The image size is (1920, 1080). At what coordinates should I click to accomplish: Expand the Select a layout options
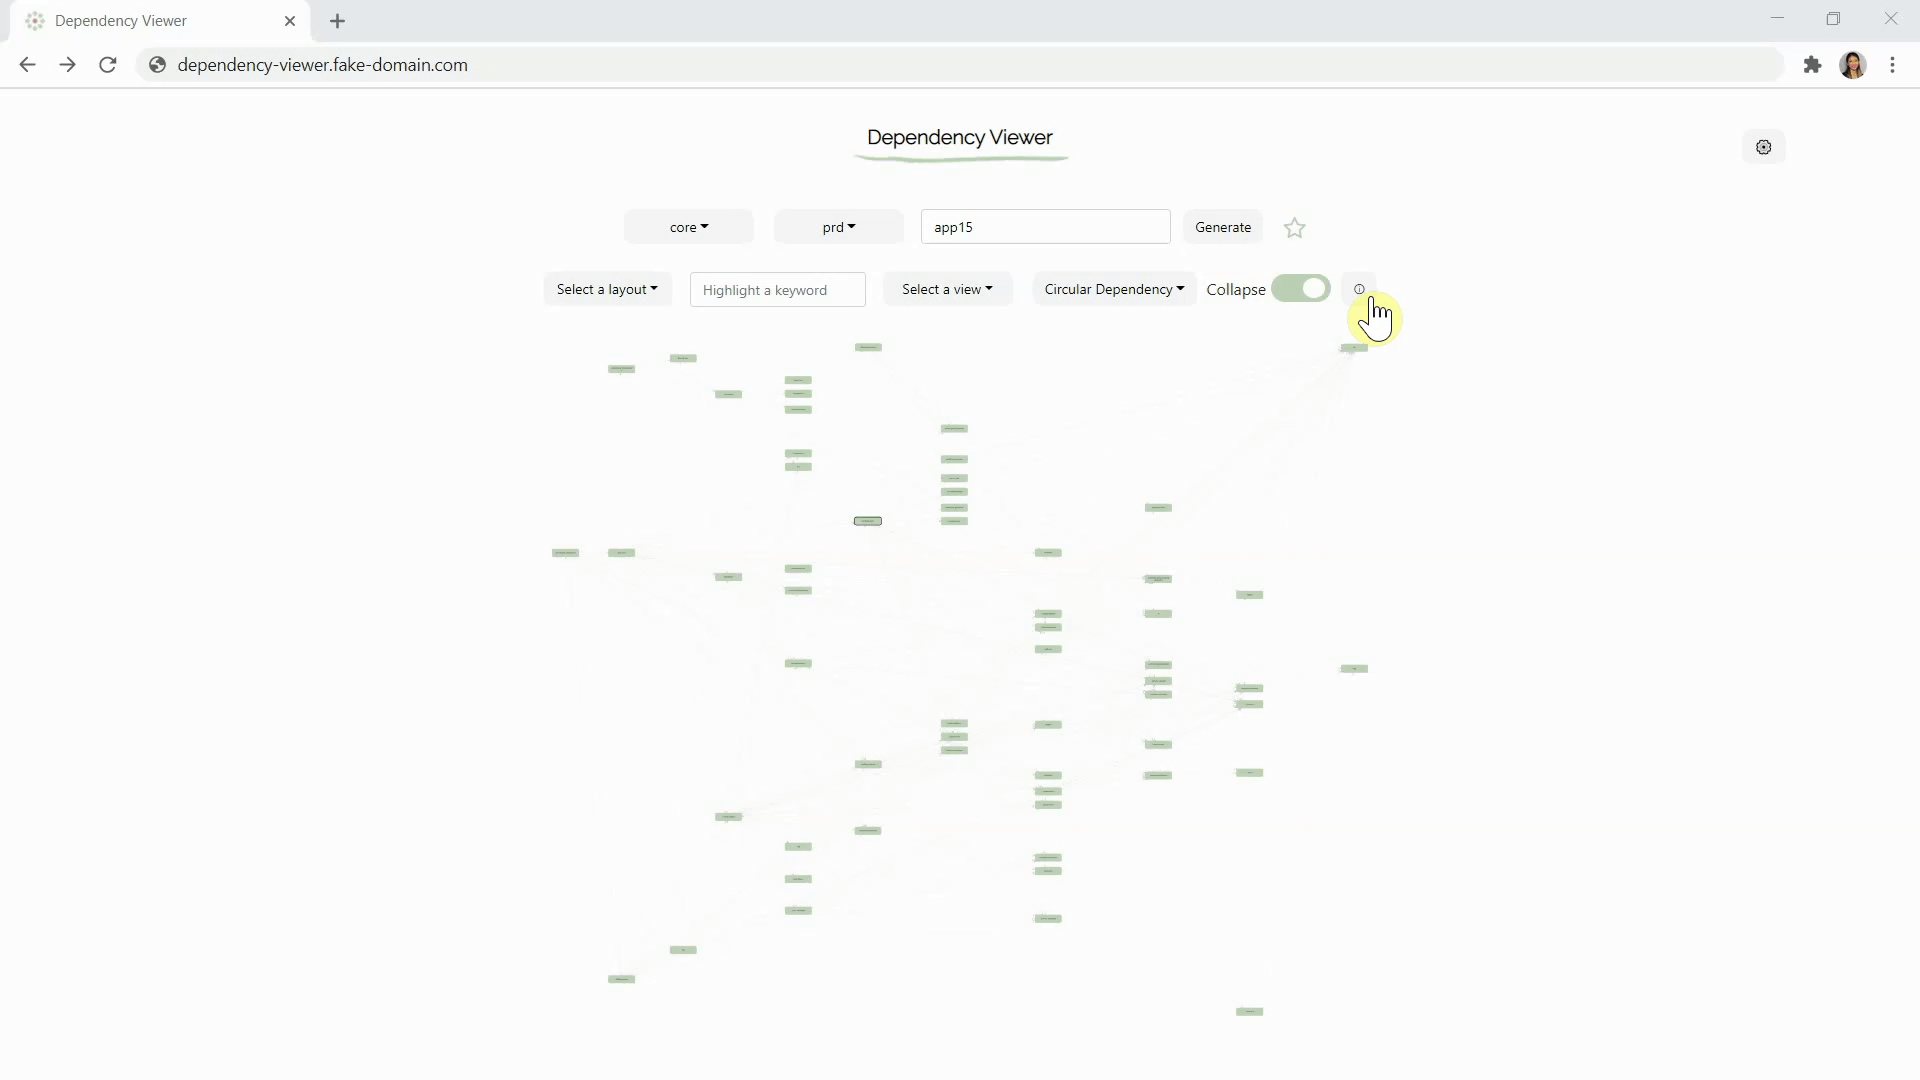(605, 289)
